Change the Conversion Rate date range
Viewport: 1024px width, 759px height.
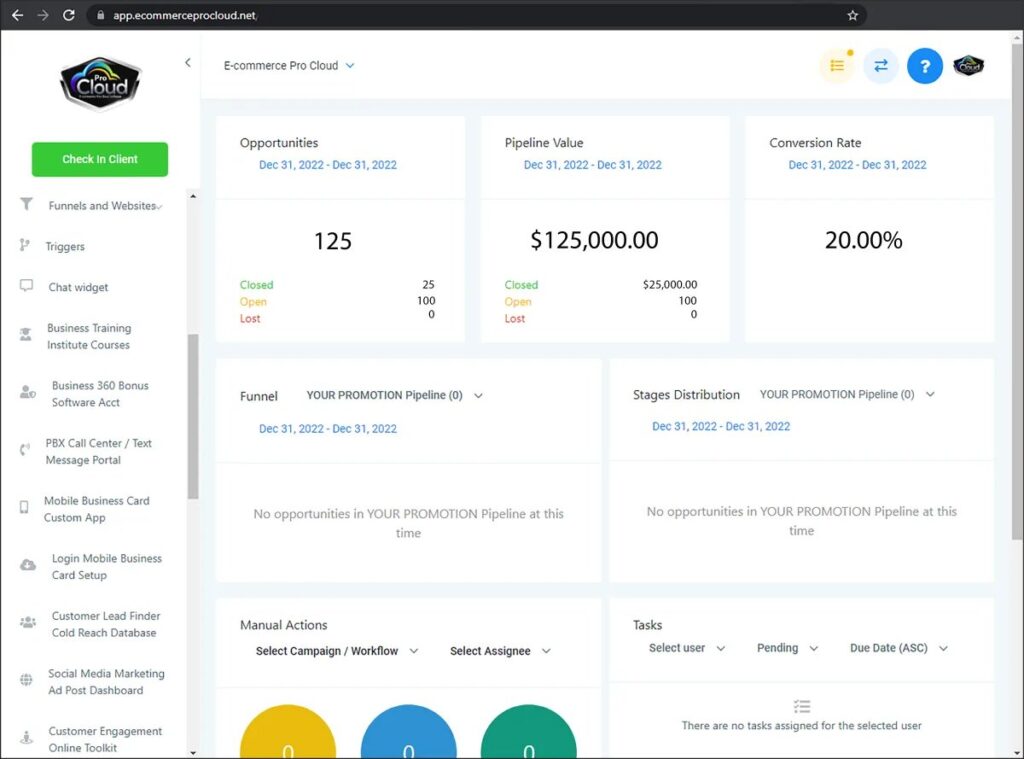(x=857, y=165)
